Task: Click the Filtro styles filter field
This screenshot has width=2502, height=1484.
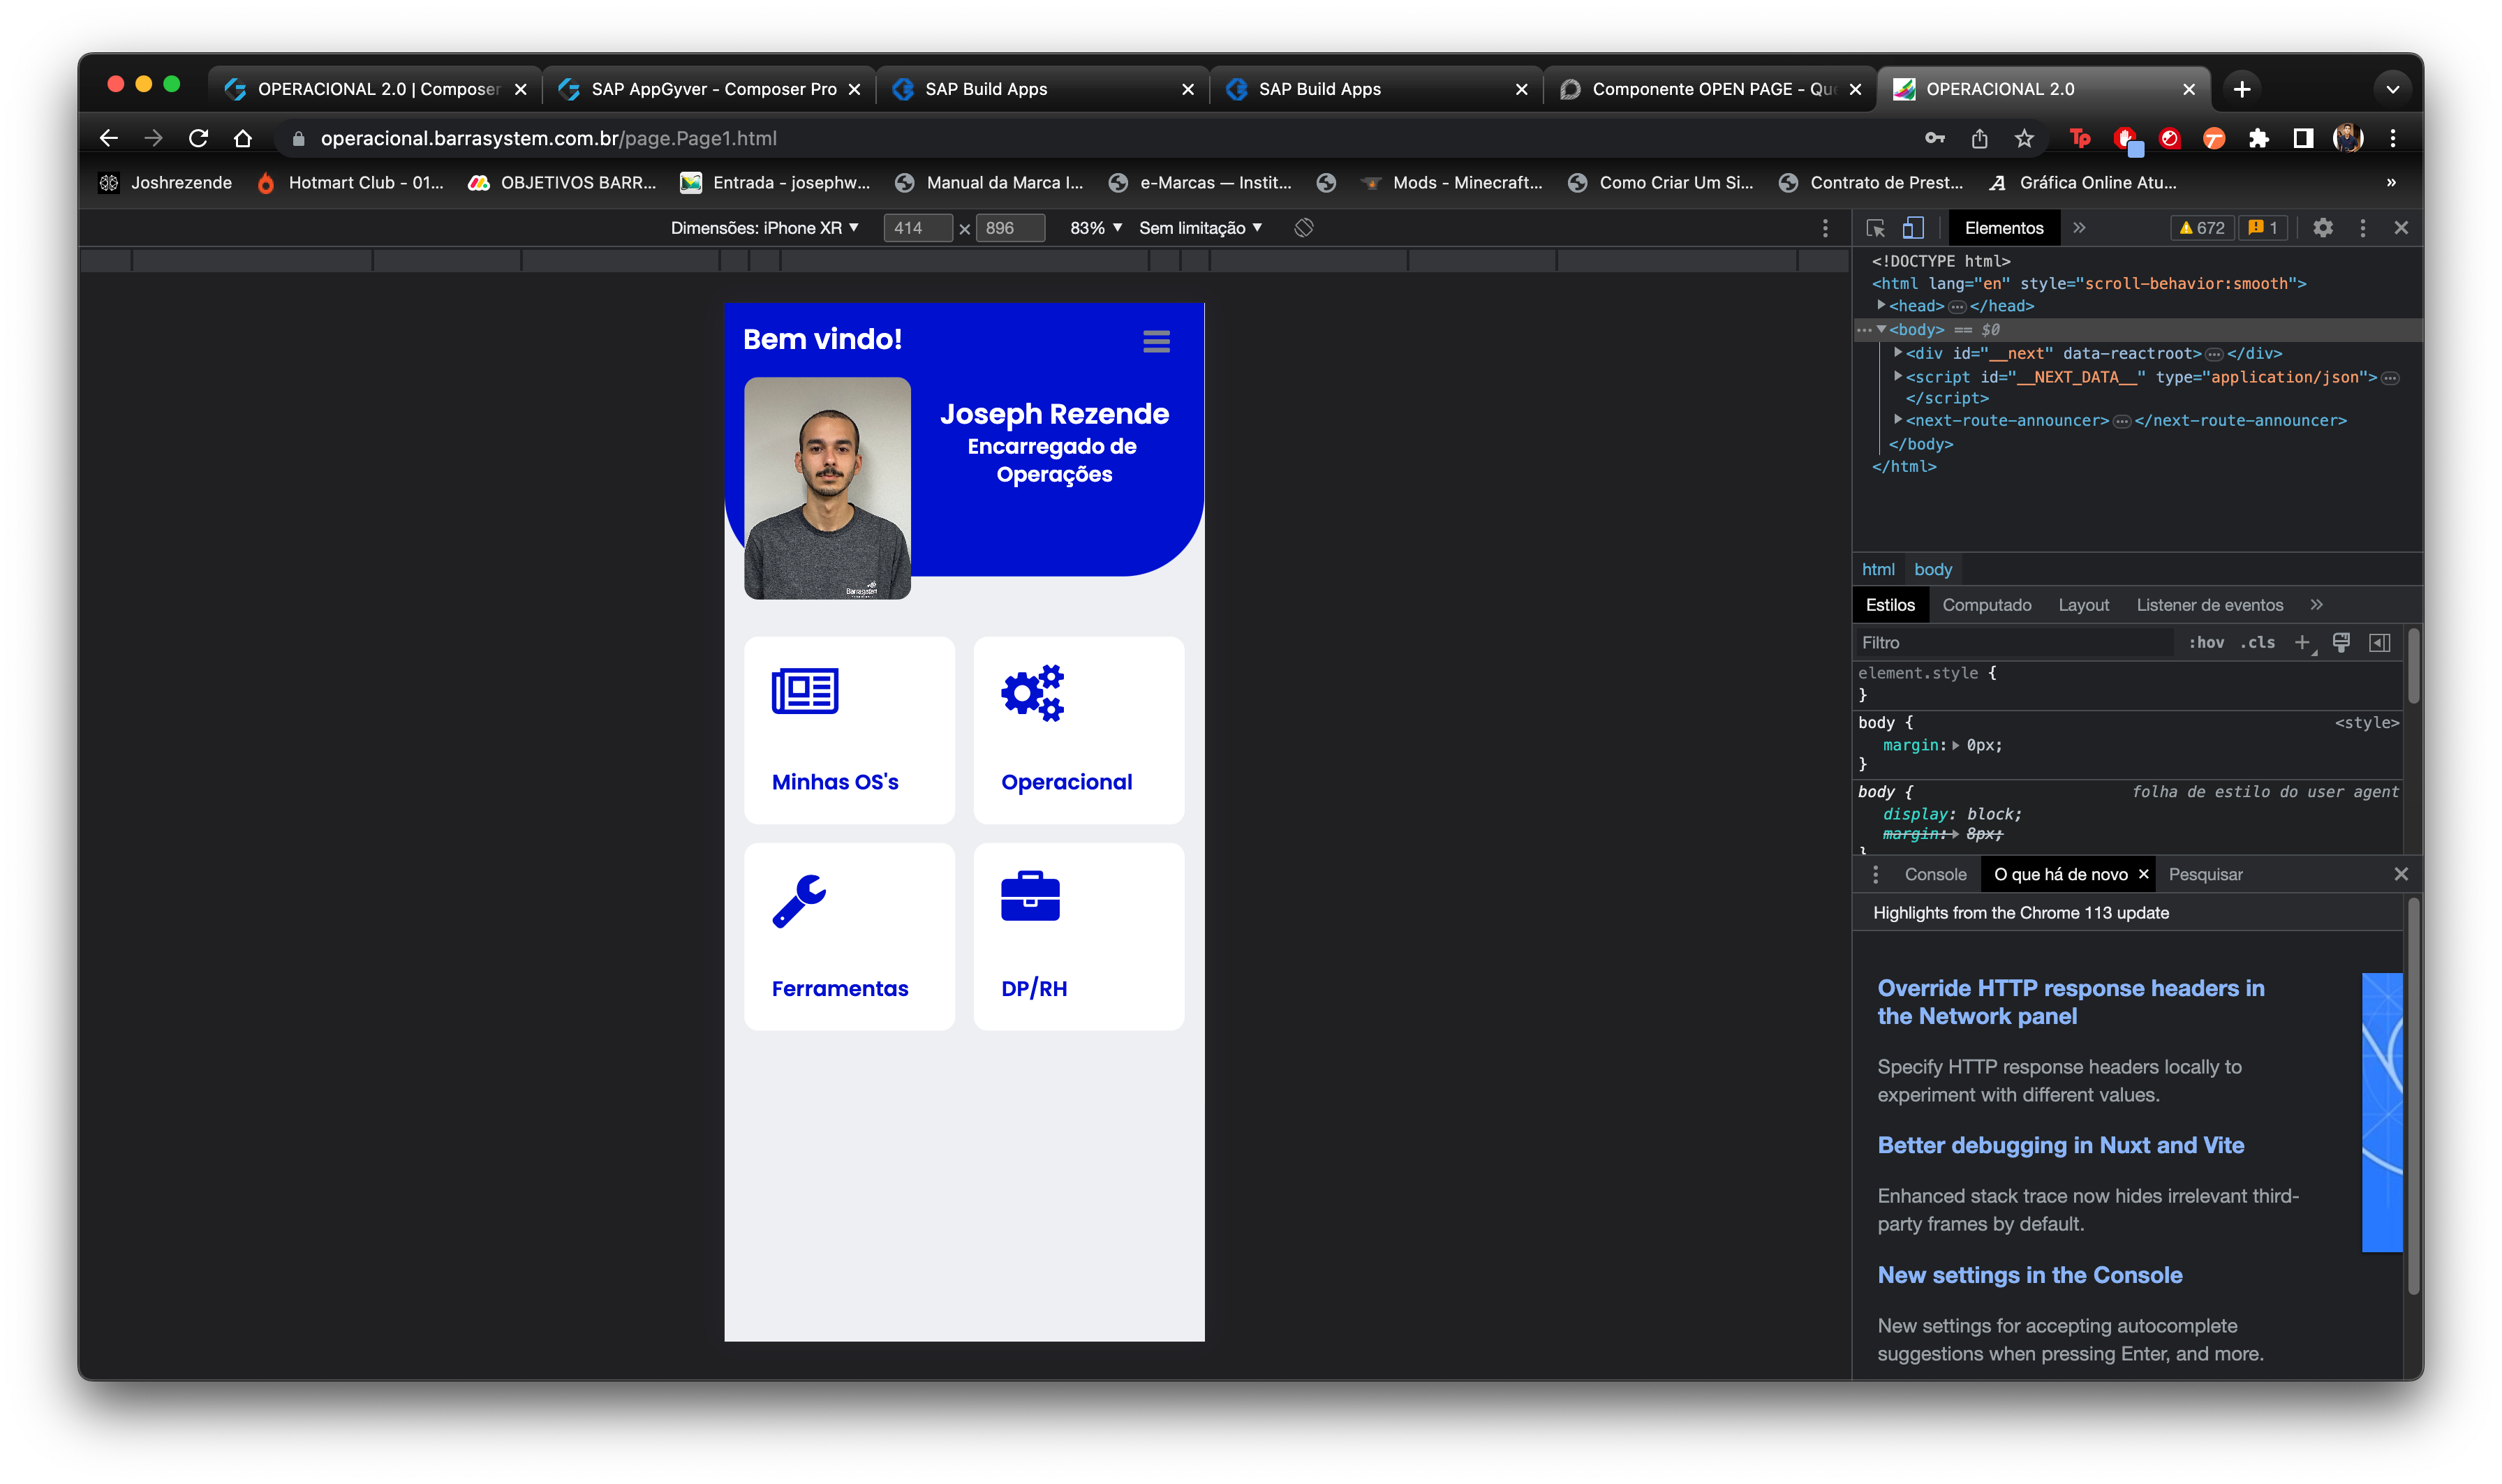Action: (2014, 643)
